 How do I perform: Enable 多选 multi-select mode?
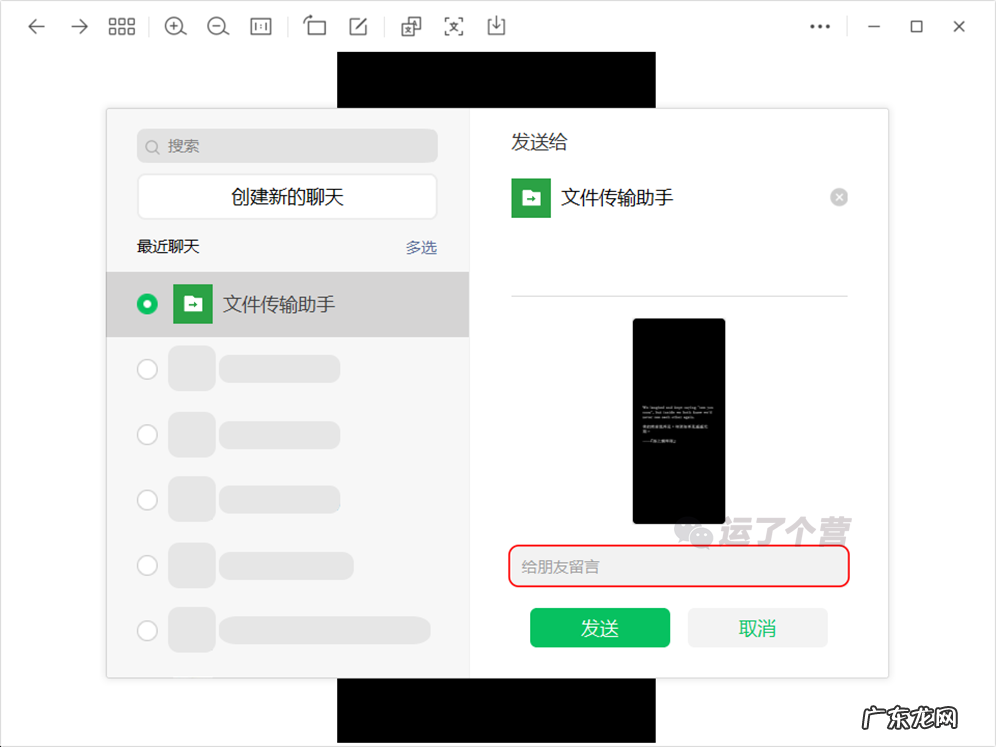point(421,247)
